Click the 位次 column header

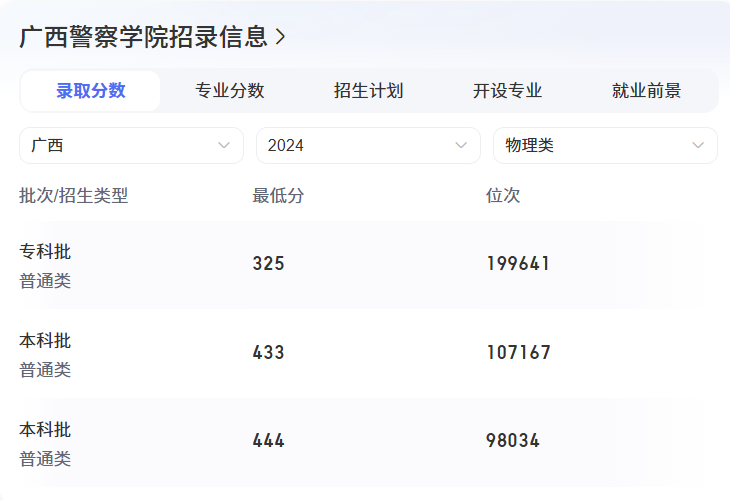pos(503,196)
